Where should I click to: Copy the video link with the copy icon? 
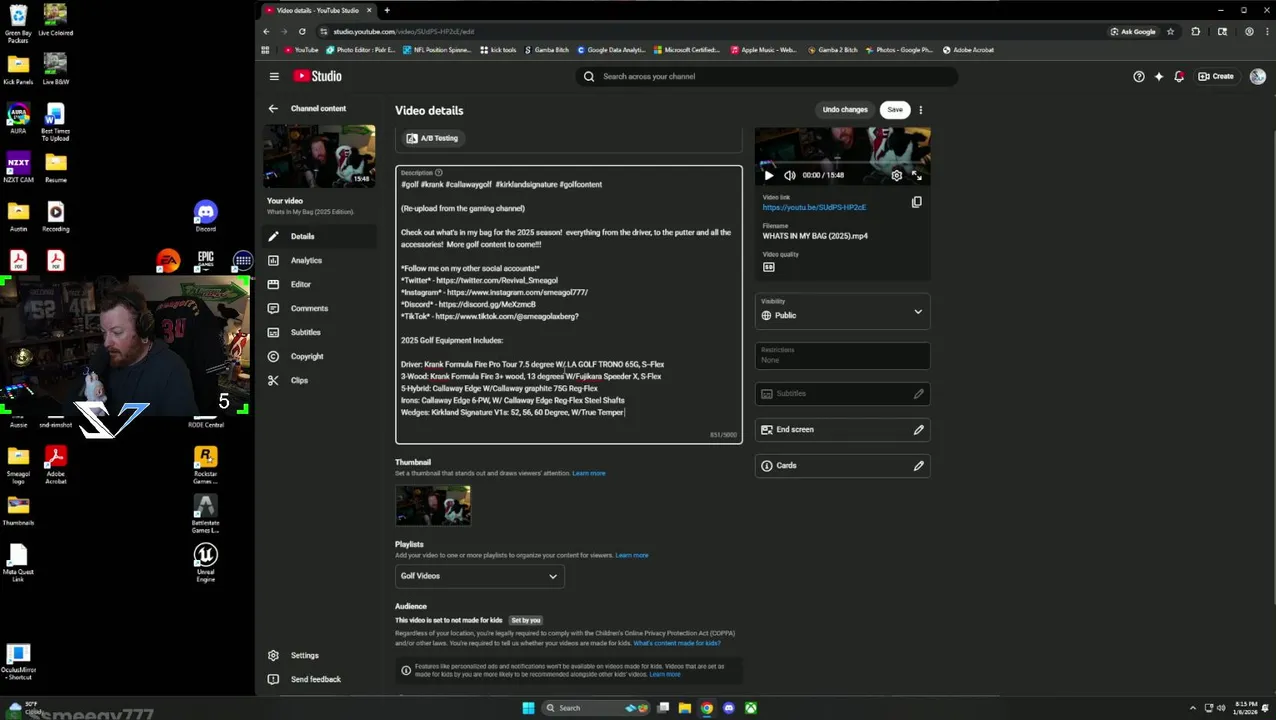click(x=916, y=202)
